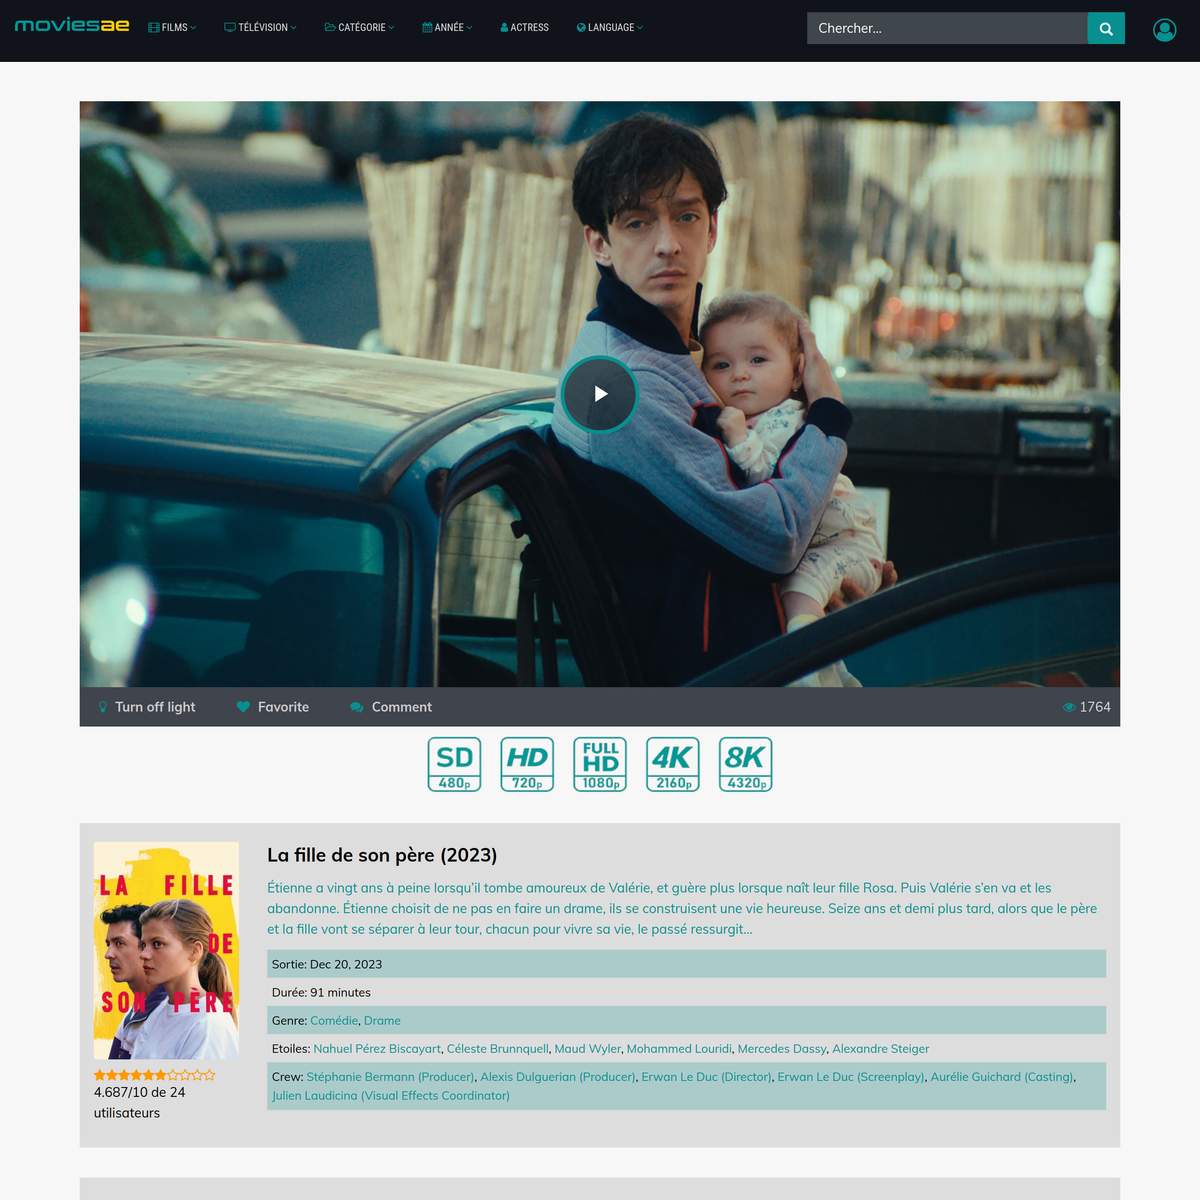Click the movie synopsis paragraph
1200x1200 pixels.
(x=682, y=908)
